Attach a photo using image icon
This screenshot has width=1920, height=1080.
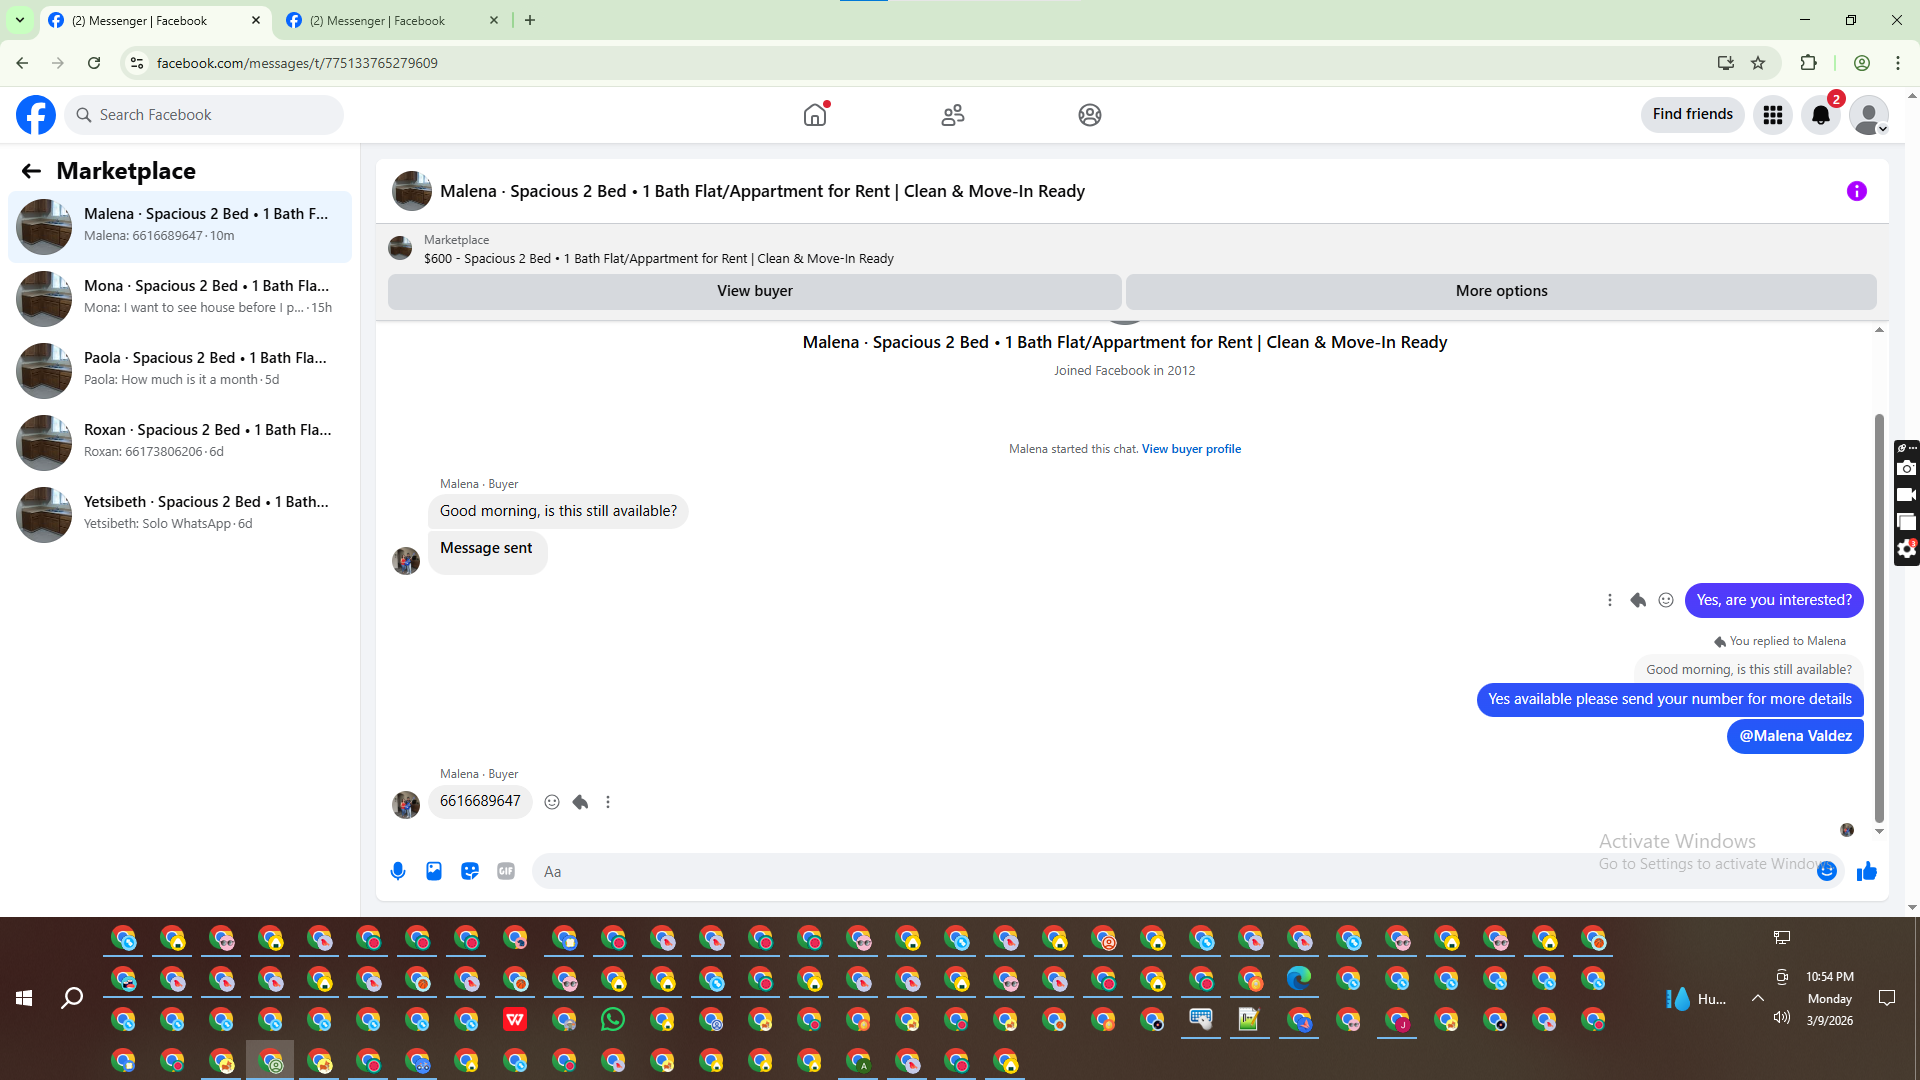pyautogui.click(x=434, y=871)
